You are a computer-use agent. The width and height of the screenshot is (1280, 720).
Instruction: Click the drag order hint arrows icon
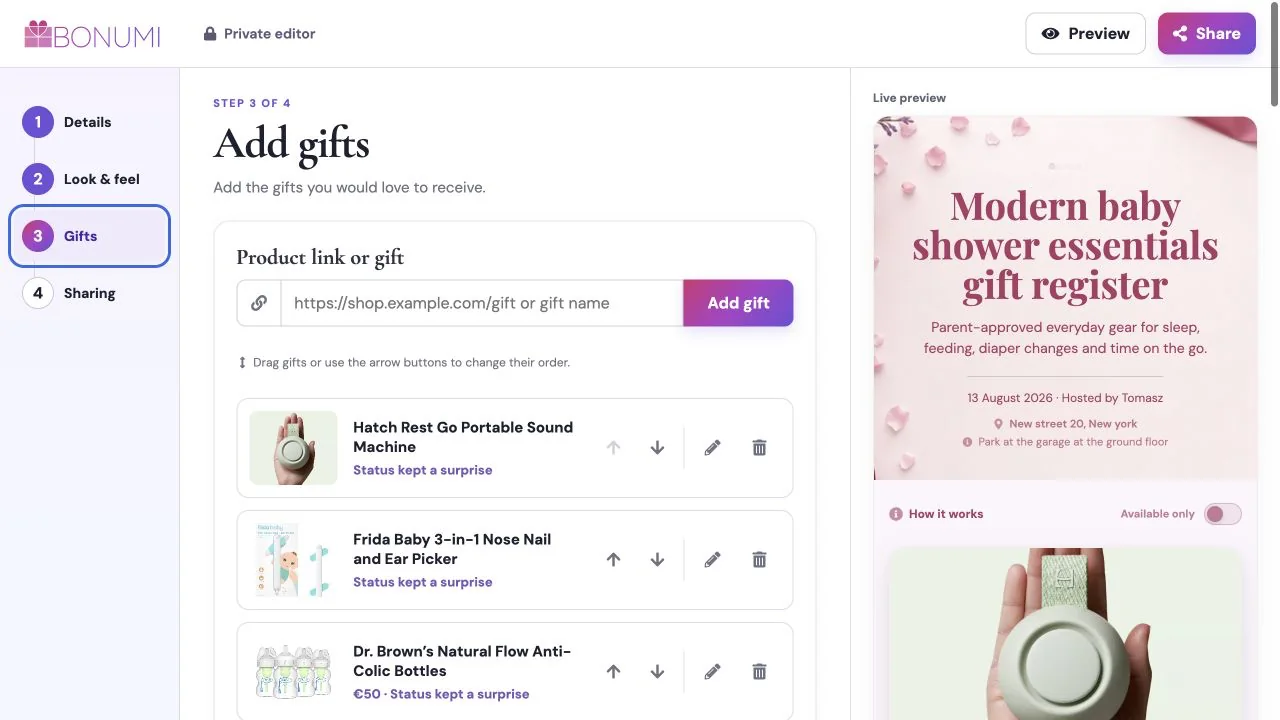pyautogui.click(x=242, y=362)
